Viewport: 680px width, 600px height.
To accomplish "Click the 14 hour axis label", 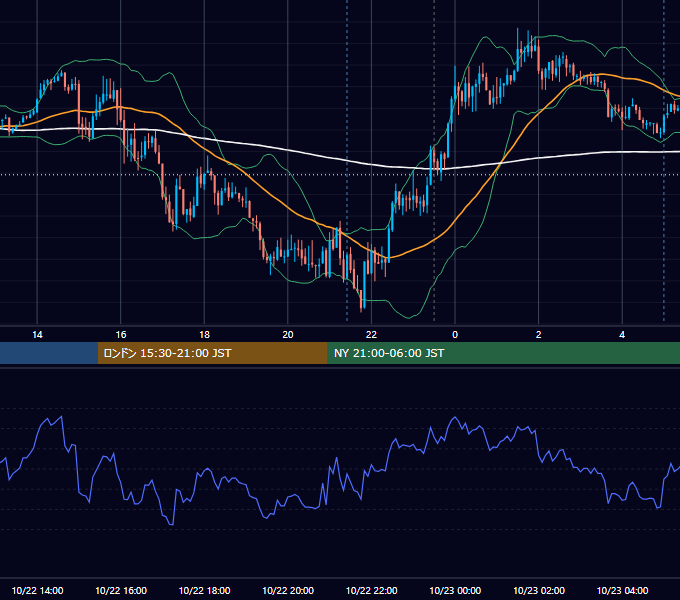I will point(37,335).
